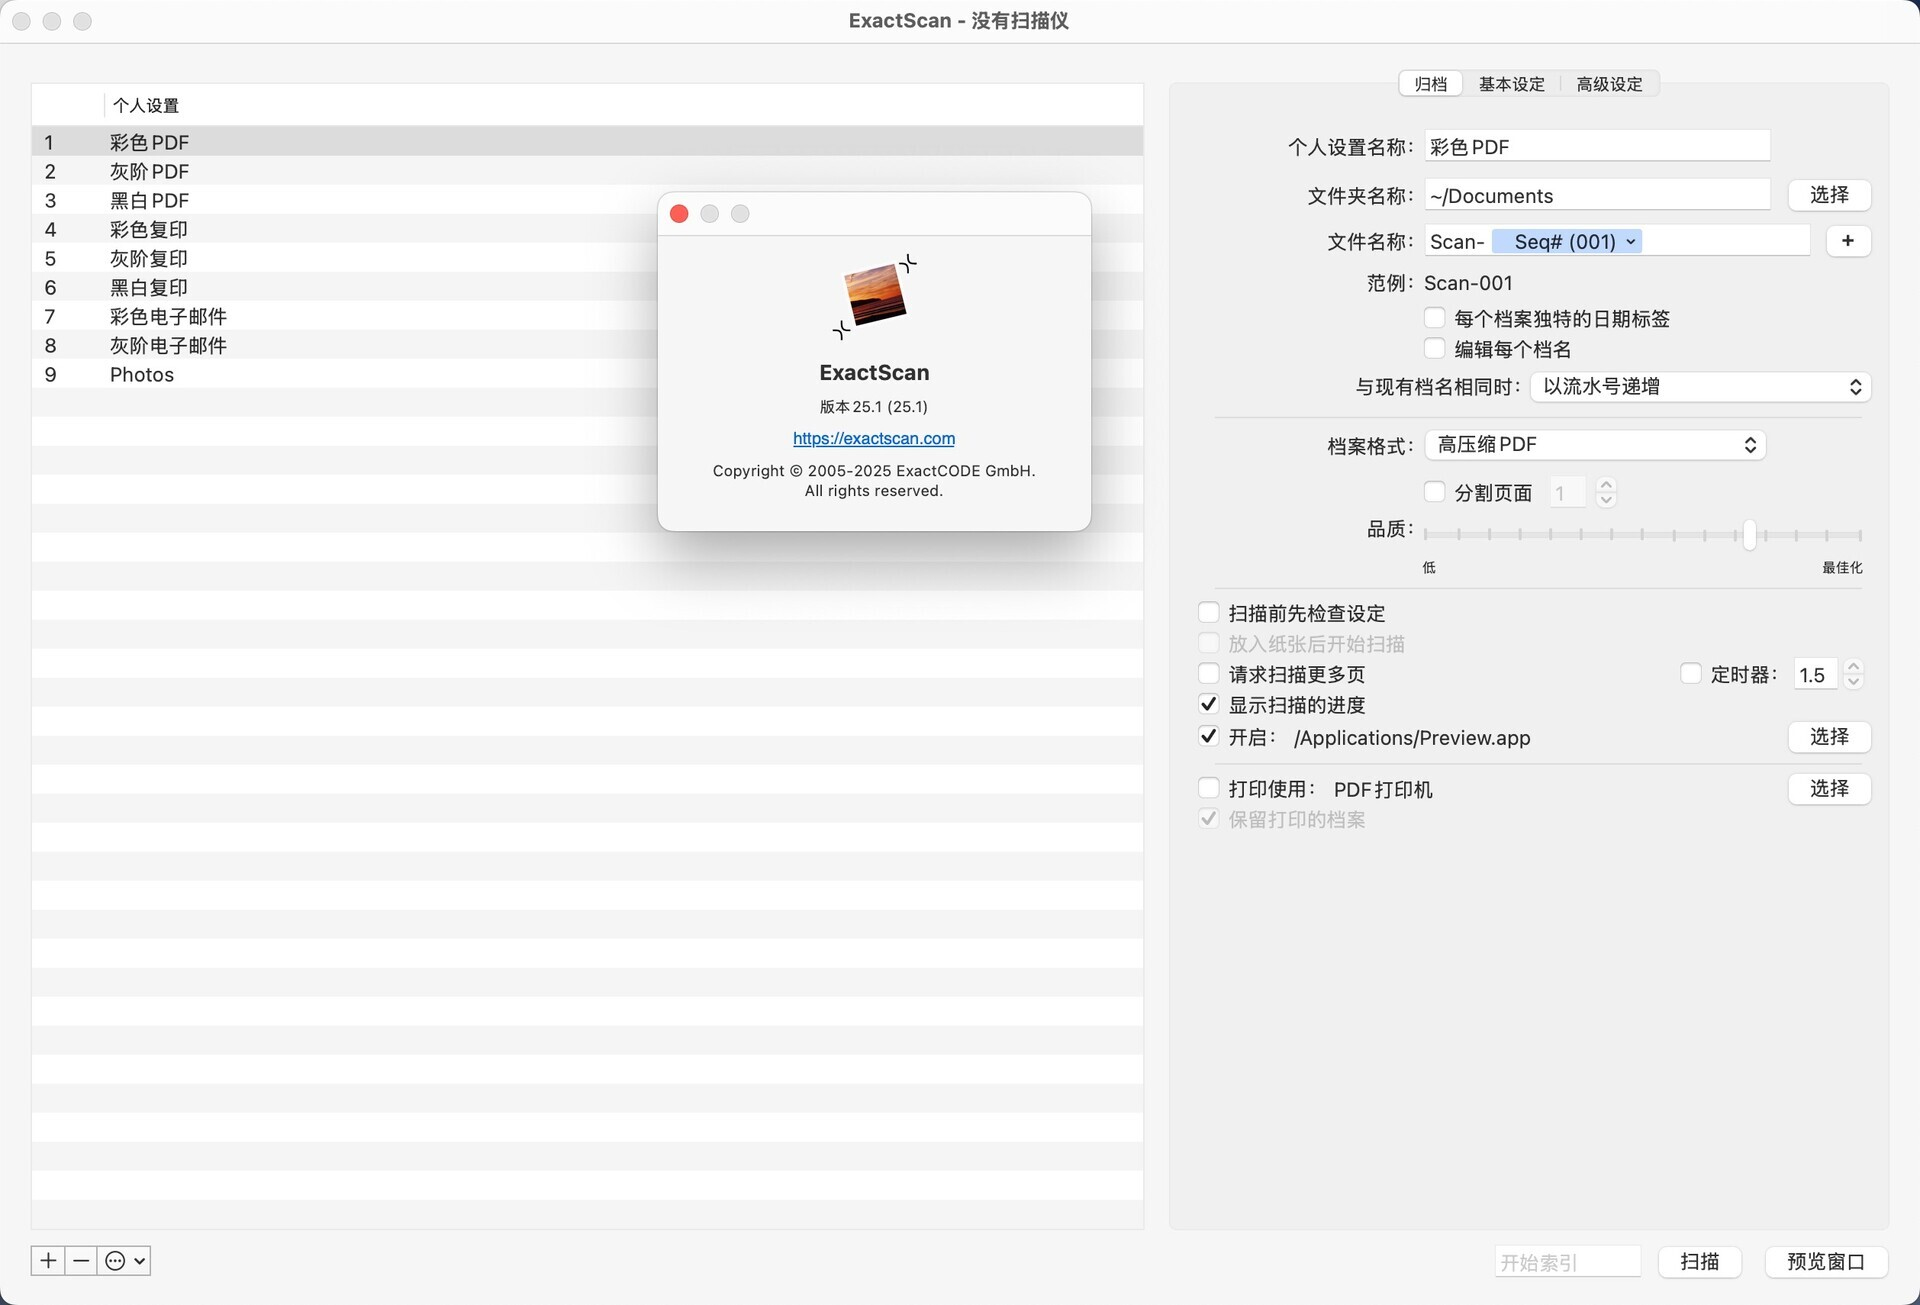The height and width of the screenshot is (1305, 1920).
Task: Select the 彩色电子邮件 profile row
Action: point(587,316)
